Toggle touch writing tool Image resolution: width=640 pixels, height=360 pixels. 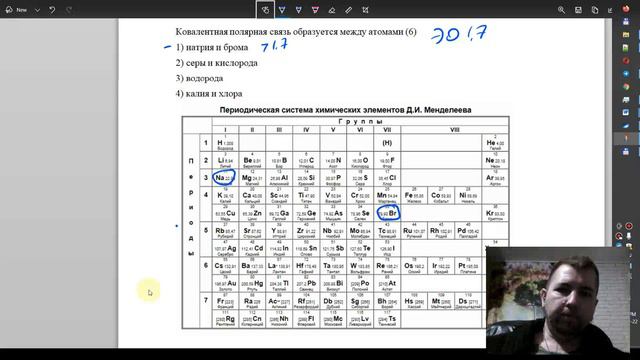pos(265,10)
